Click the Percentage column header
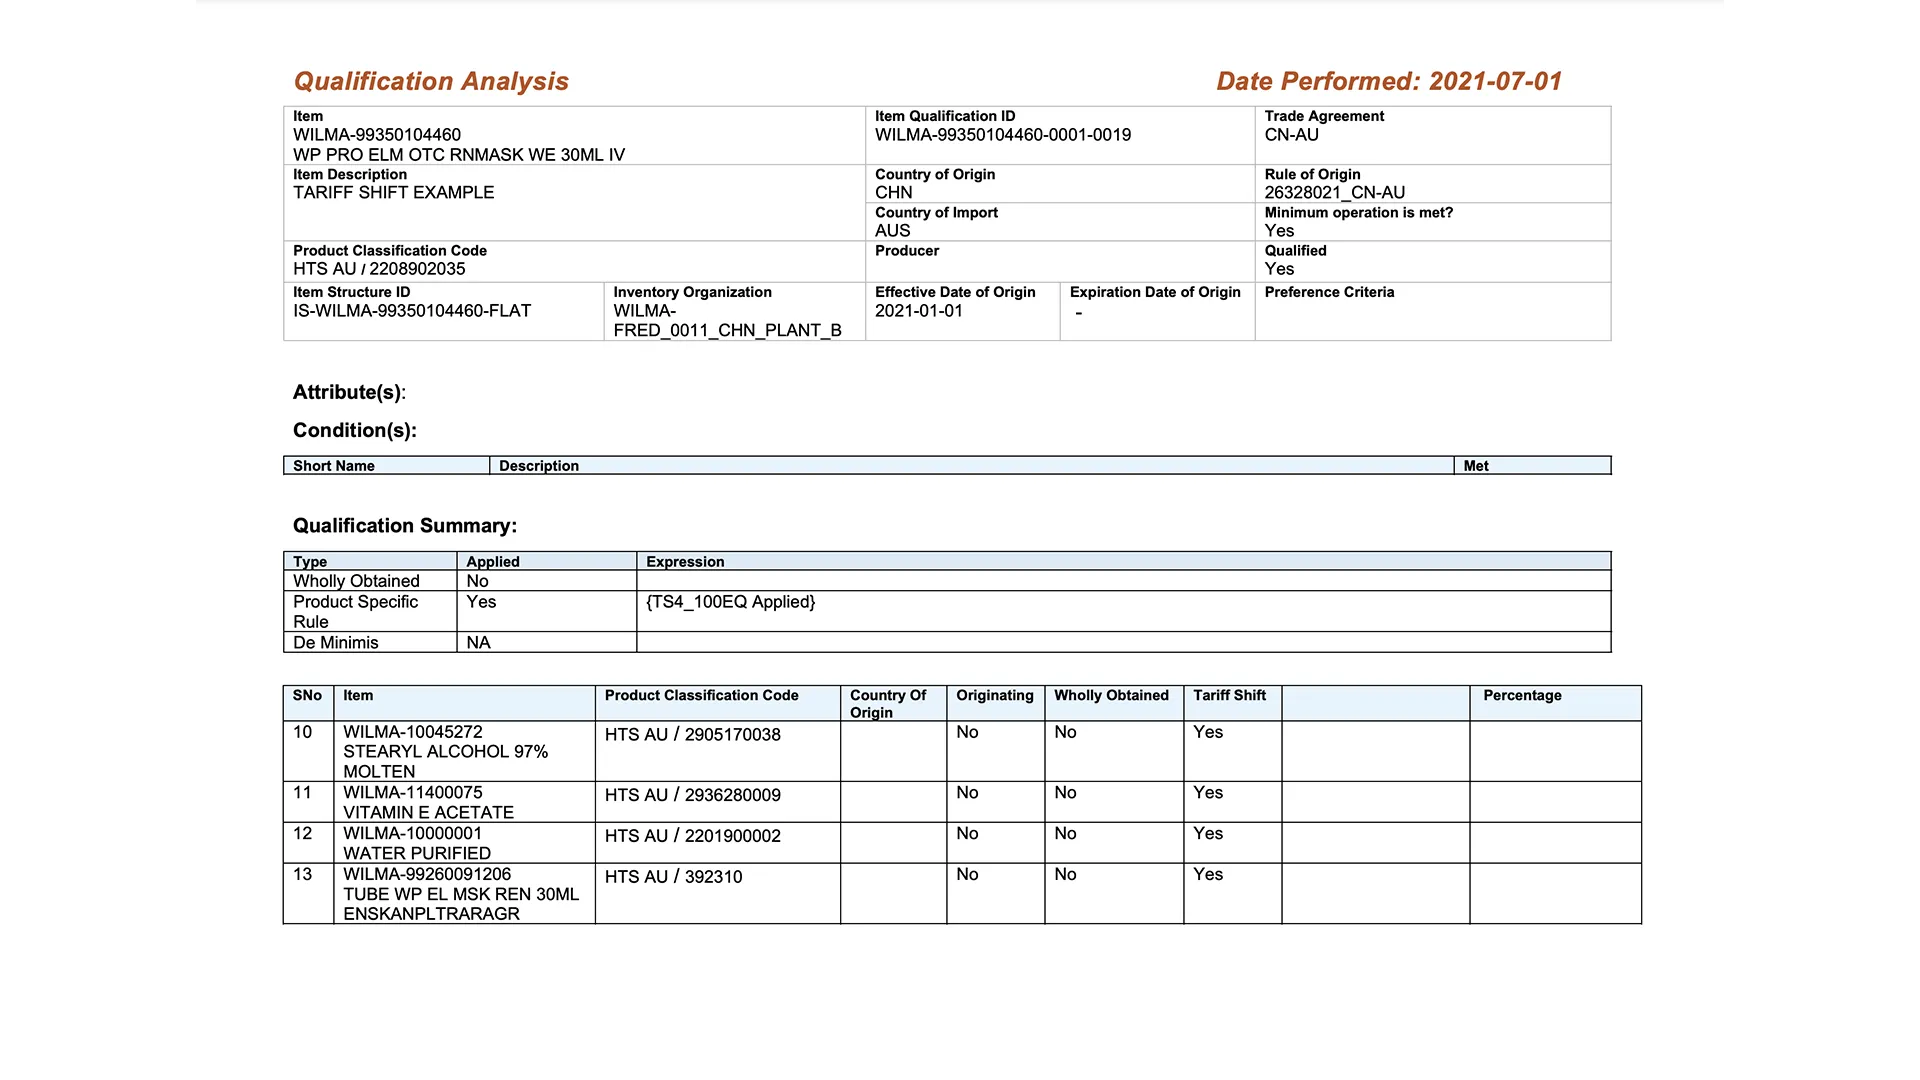1920x1080 pixels. [1521, 696]
